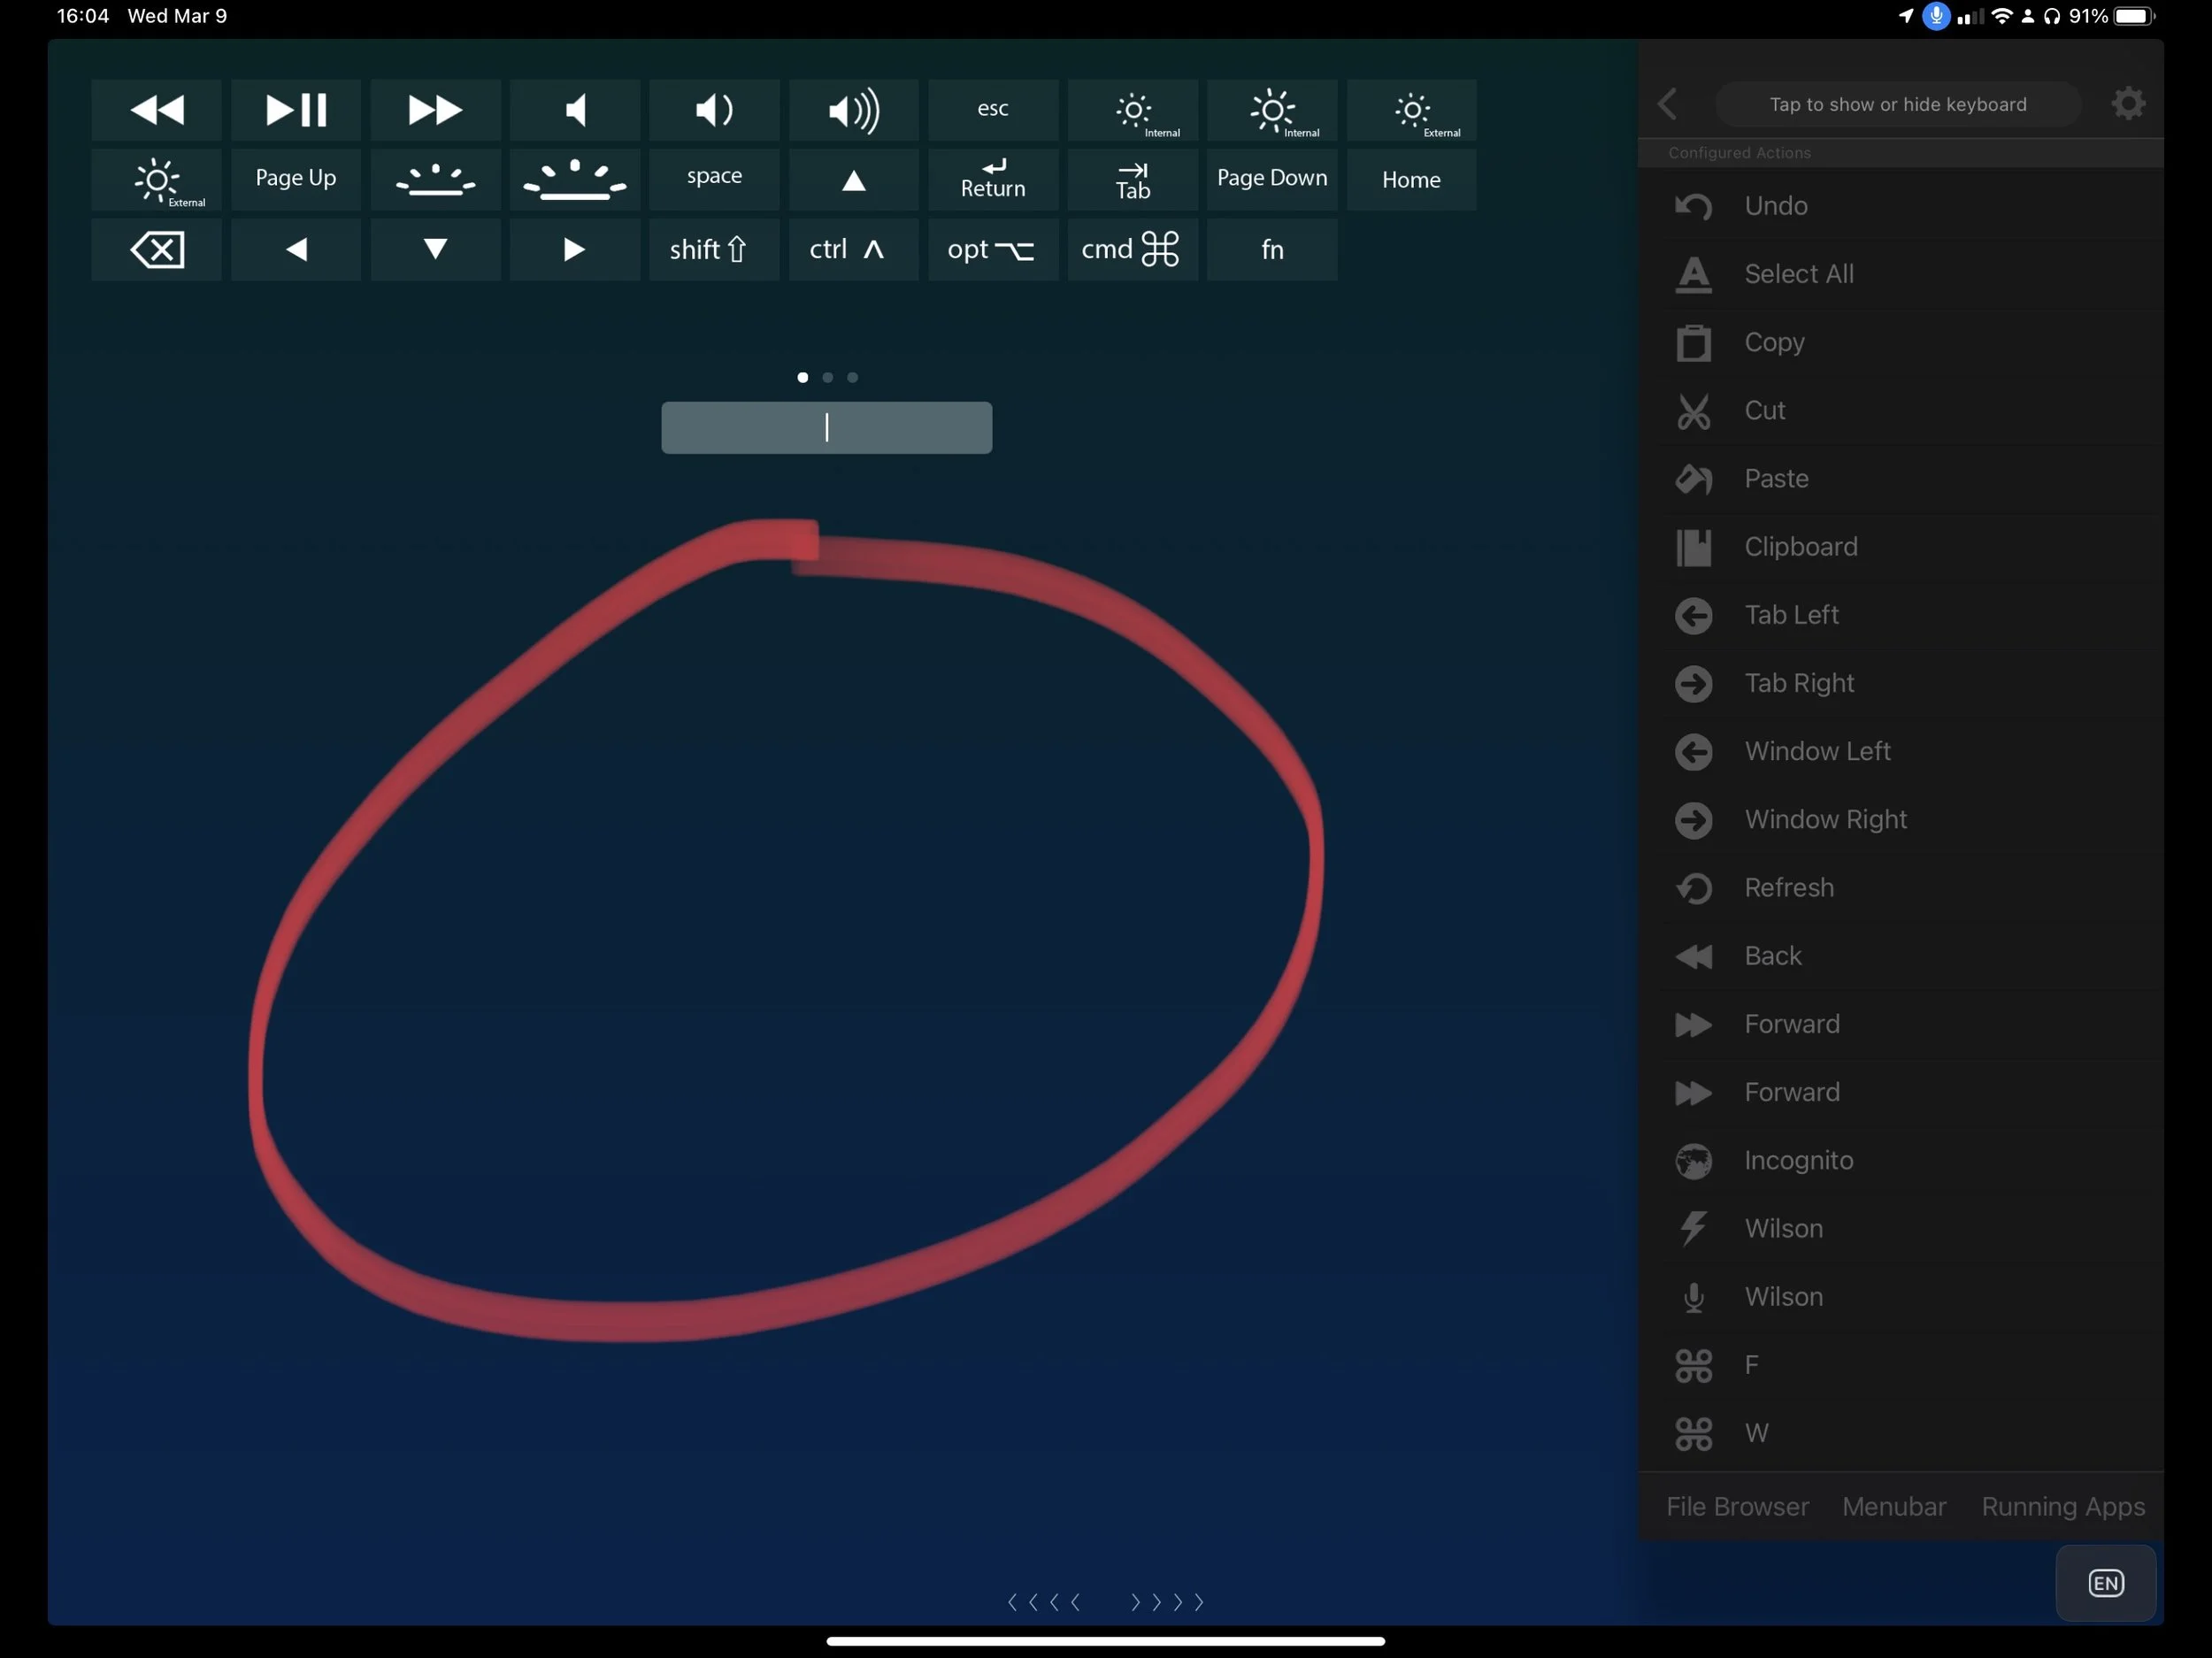Tap the keyboard backlight brighter key
2212x1658 pixels.
pyautogui.click(x=574, y=179)
